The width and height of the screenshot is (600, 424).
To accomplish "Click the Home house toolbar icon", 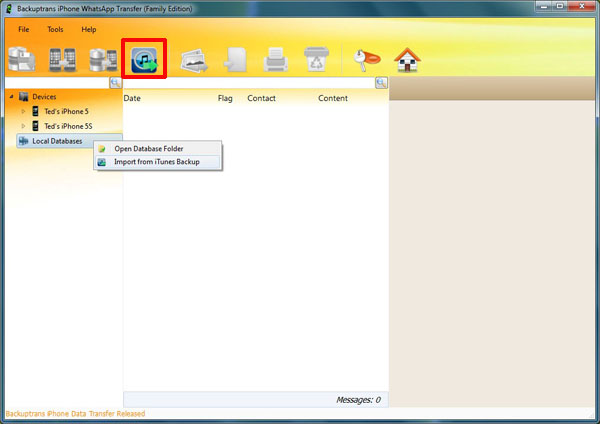I will click(408, 60).
